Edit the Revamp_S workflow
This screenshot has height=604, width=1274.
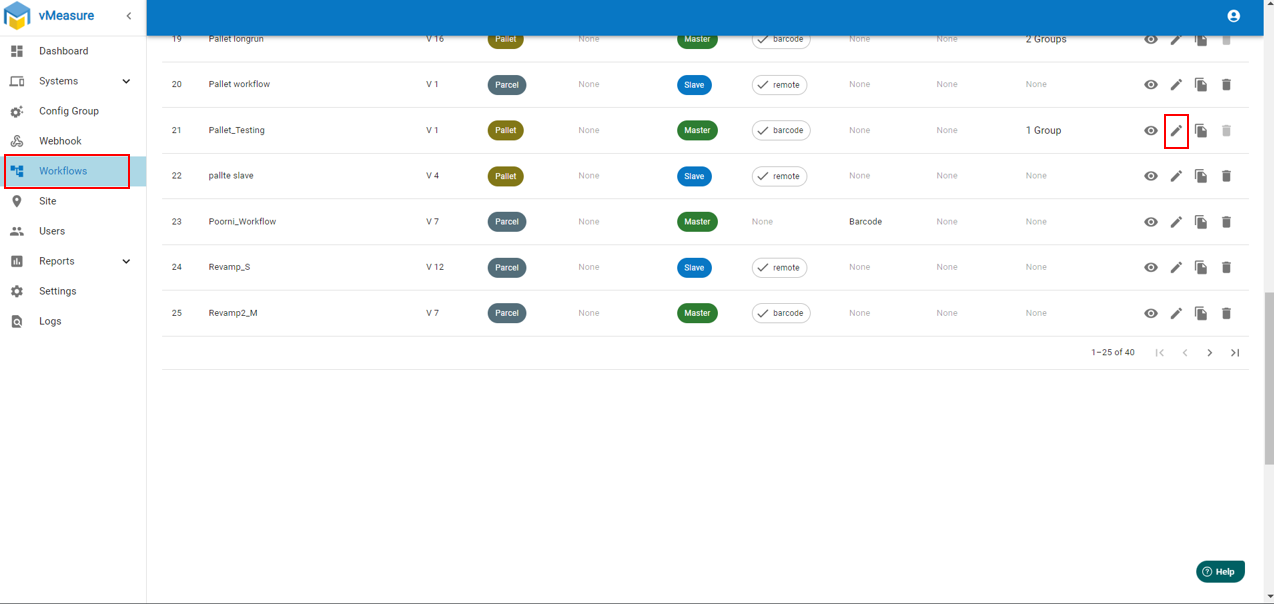coord(1176,268)
